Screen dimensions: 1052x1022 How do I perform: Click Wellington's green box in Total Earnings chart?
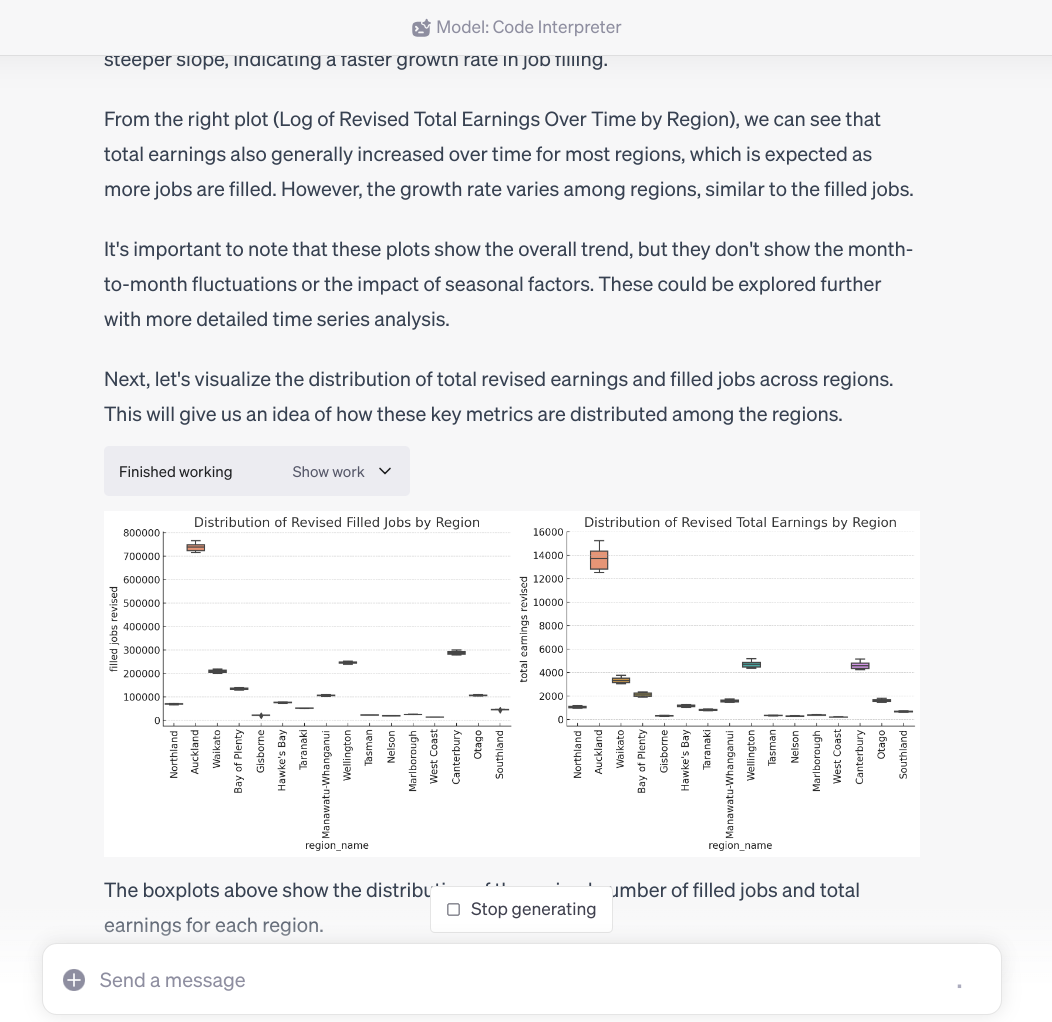751,664
